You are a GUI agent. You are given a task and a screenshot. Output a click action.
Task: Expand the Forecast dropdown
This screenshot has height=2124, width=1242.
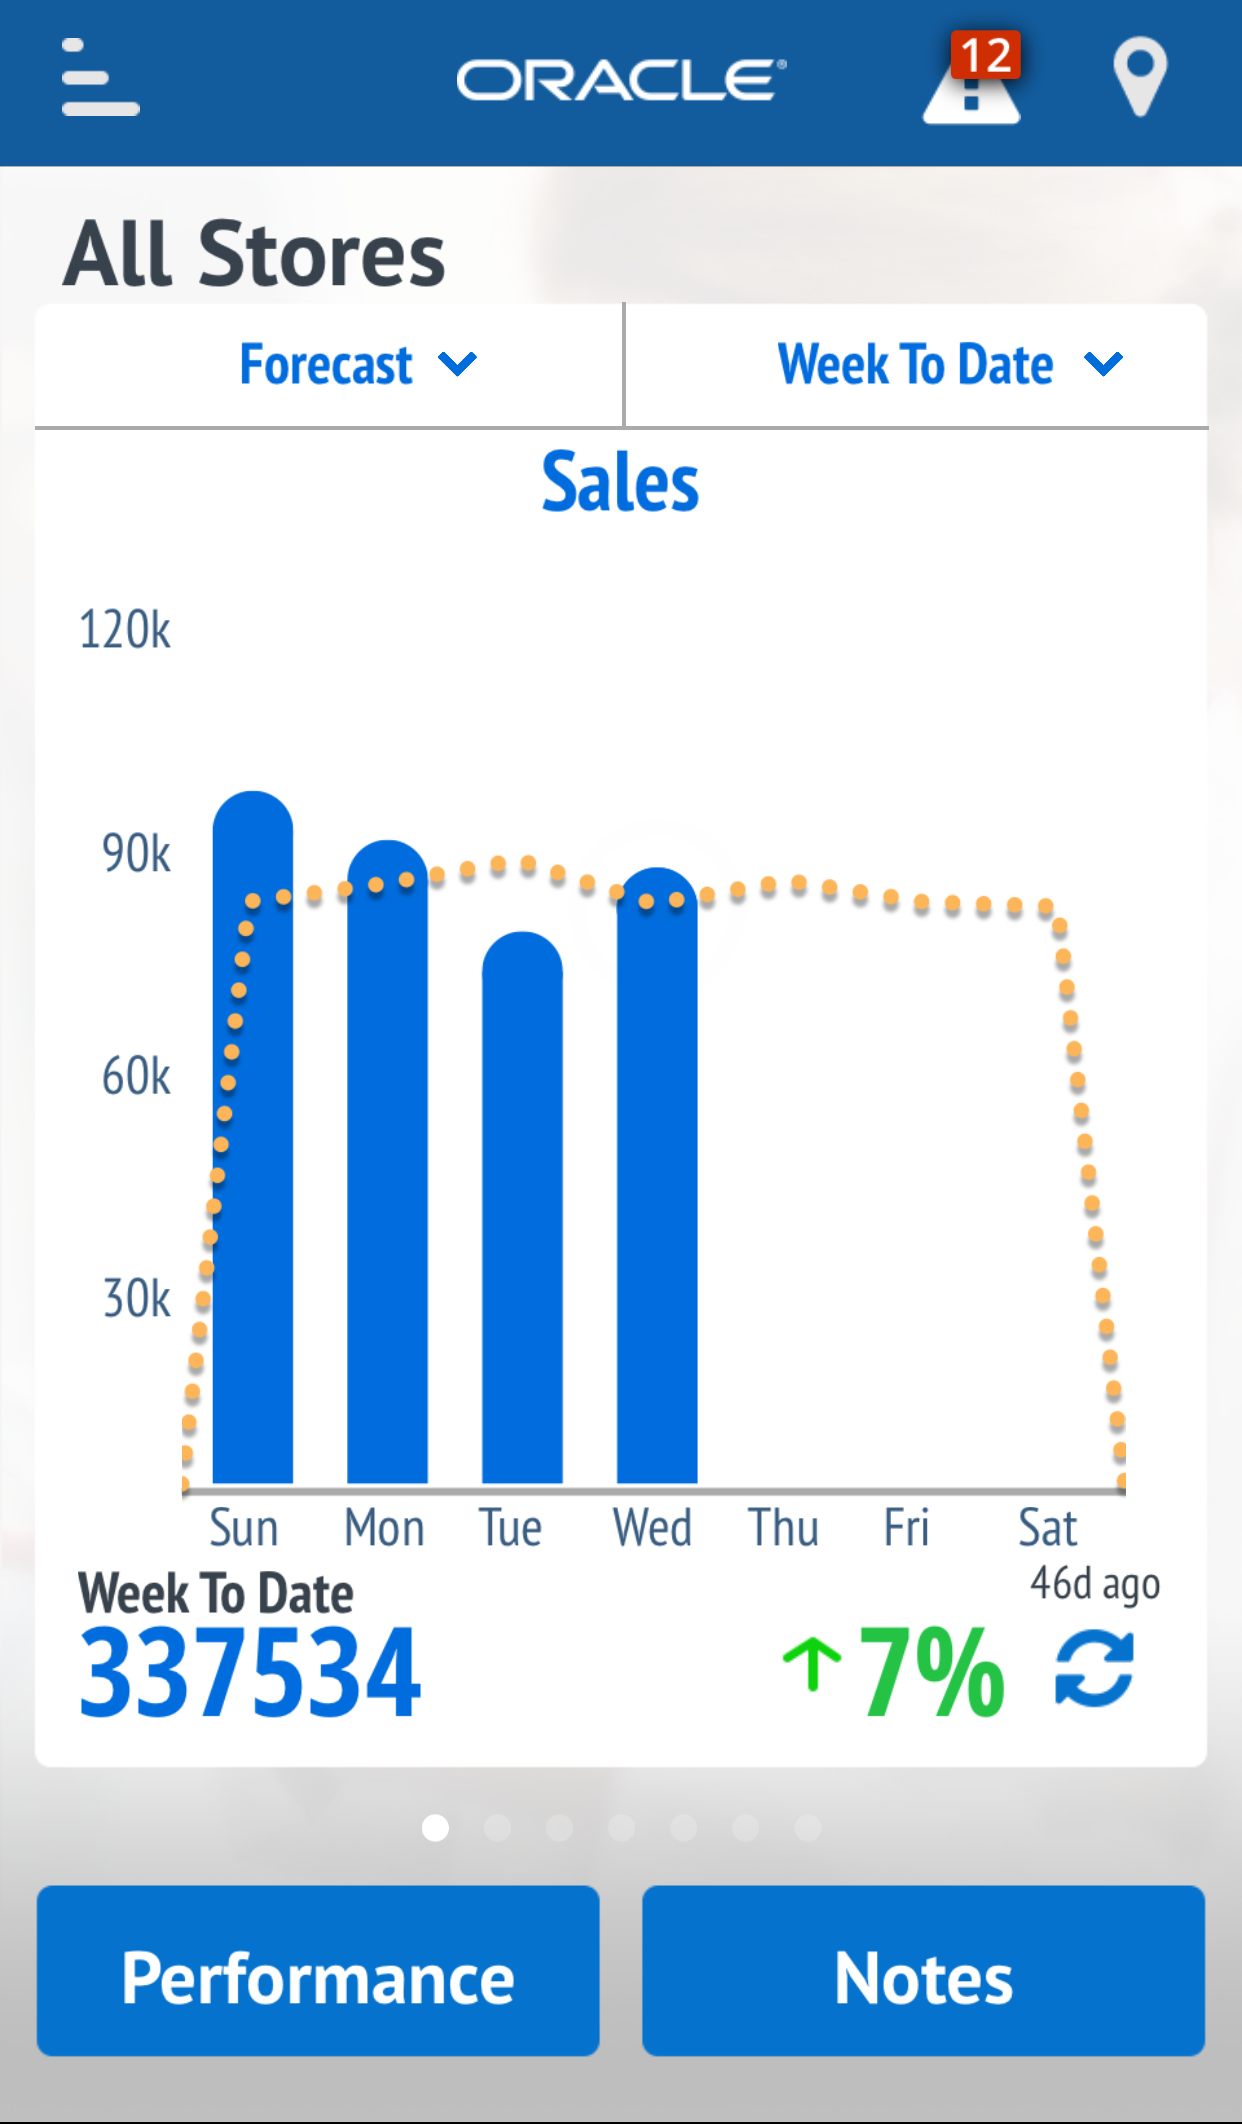[x=358, y=364]
